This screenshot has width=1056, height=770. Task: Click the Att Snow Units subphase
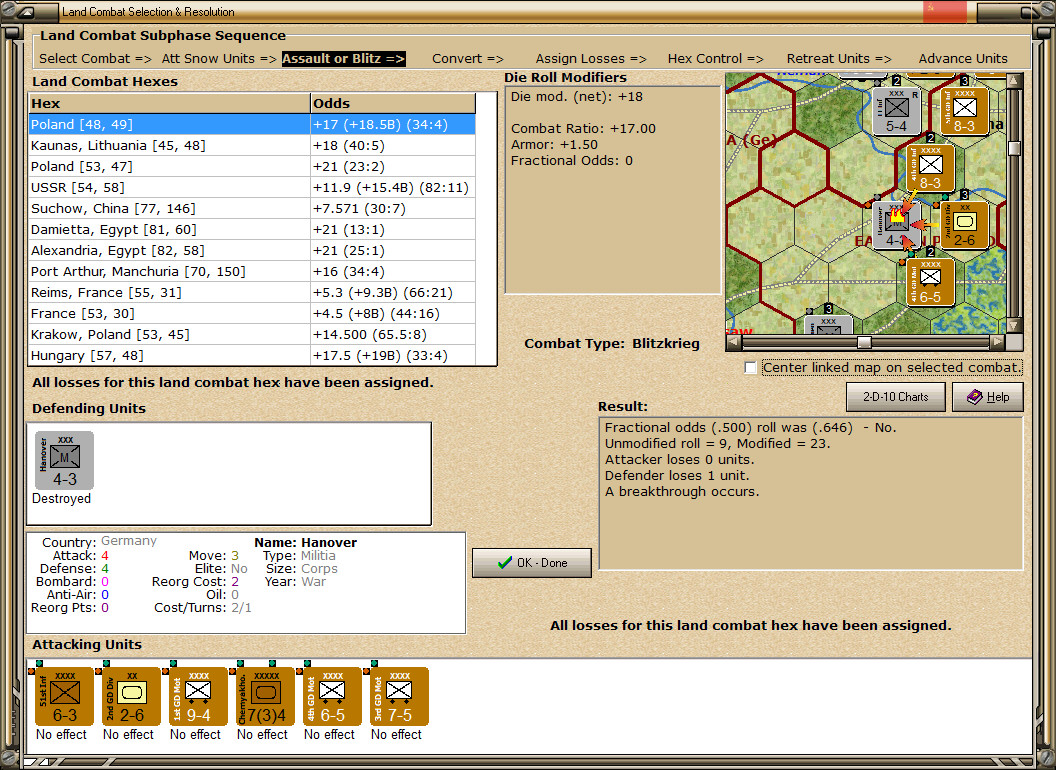(219, 59)
